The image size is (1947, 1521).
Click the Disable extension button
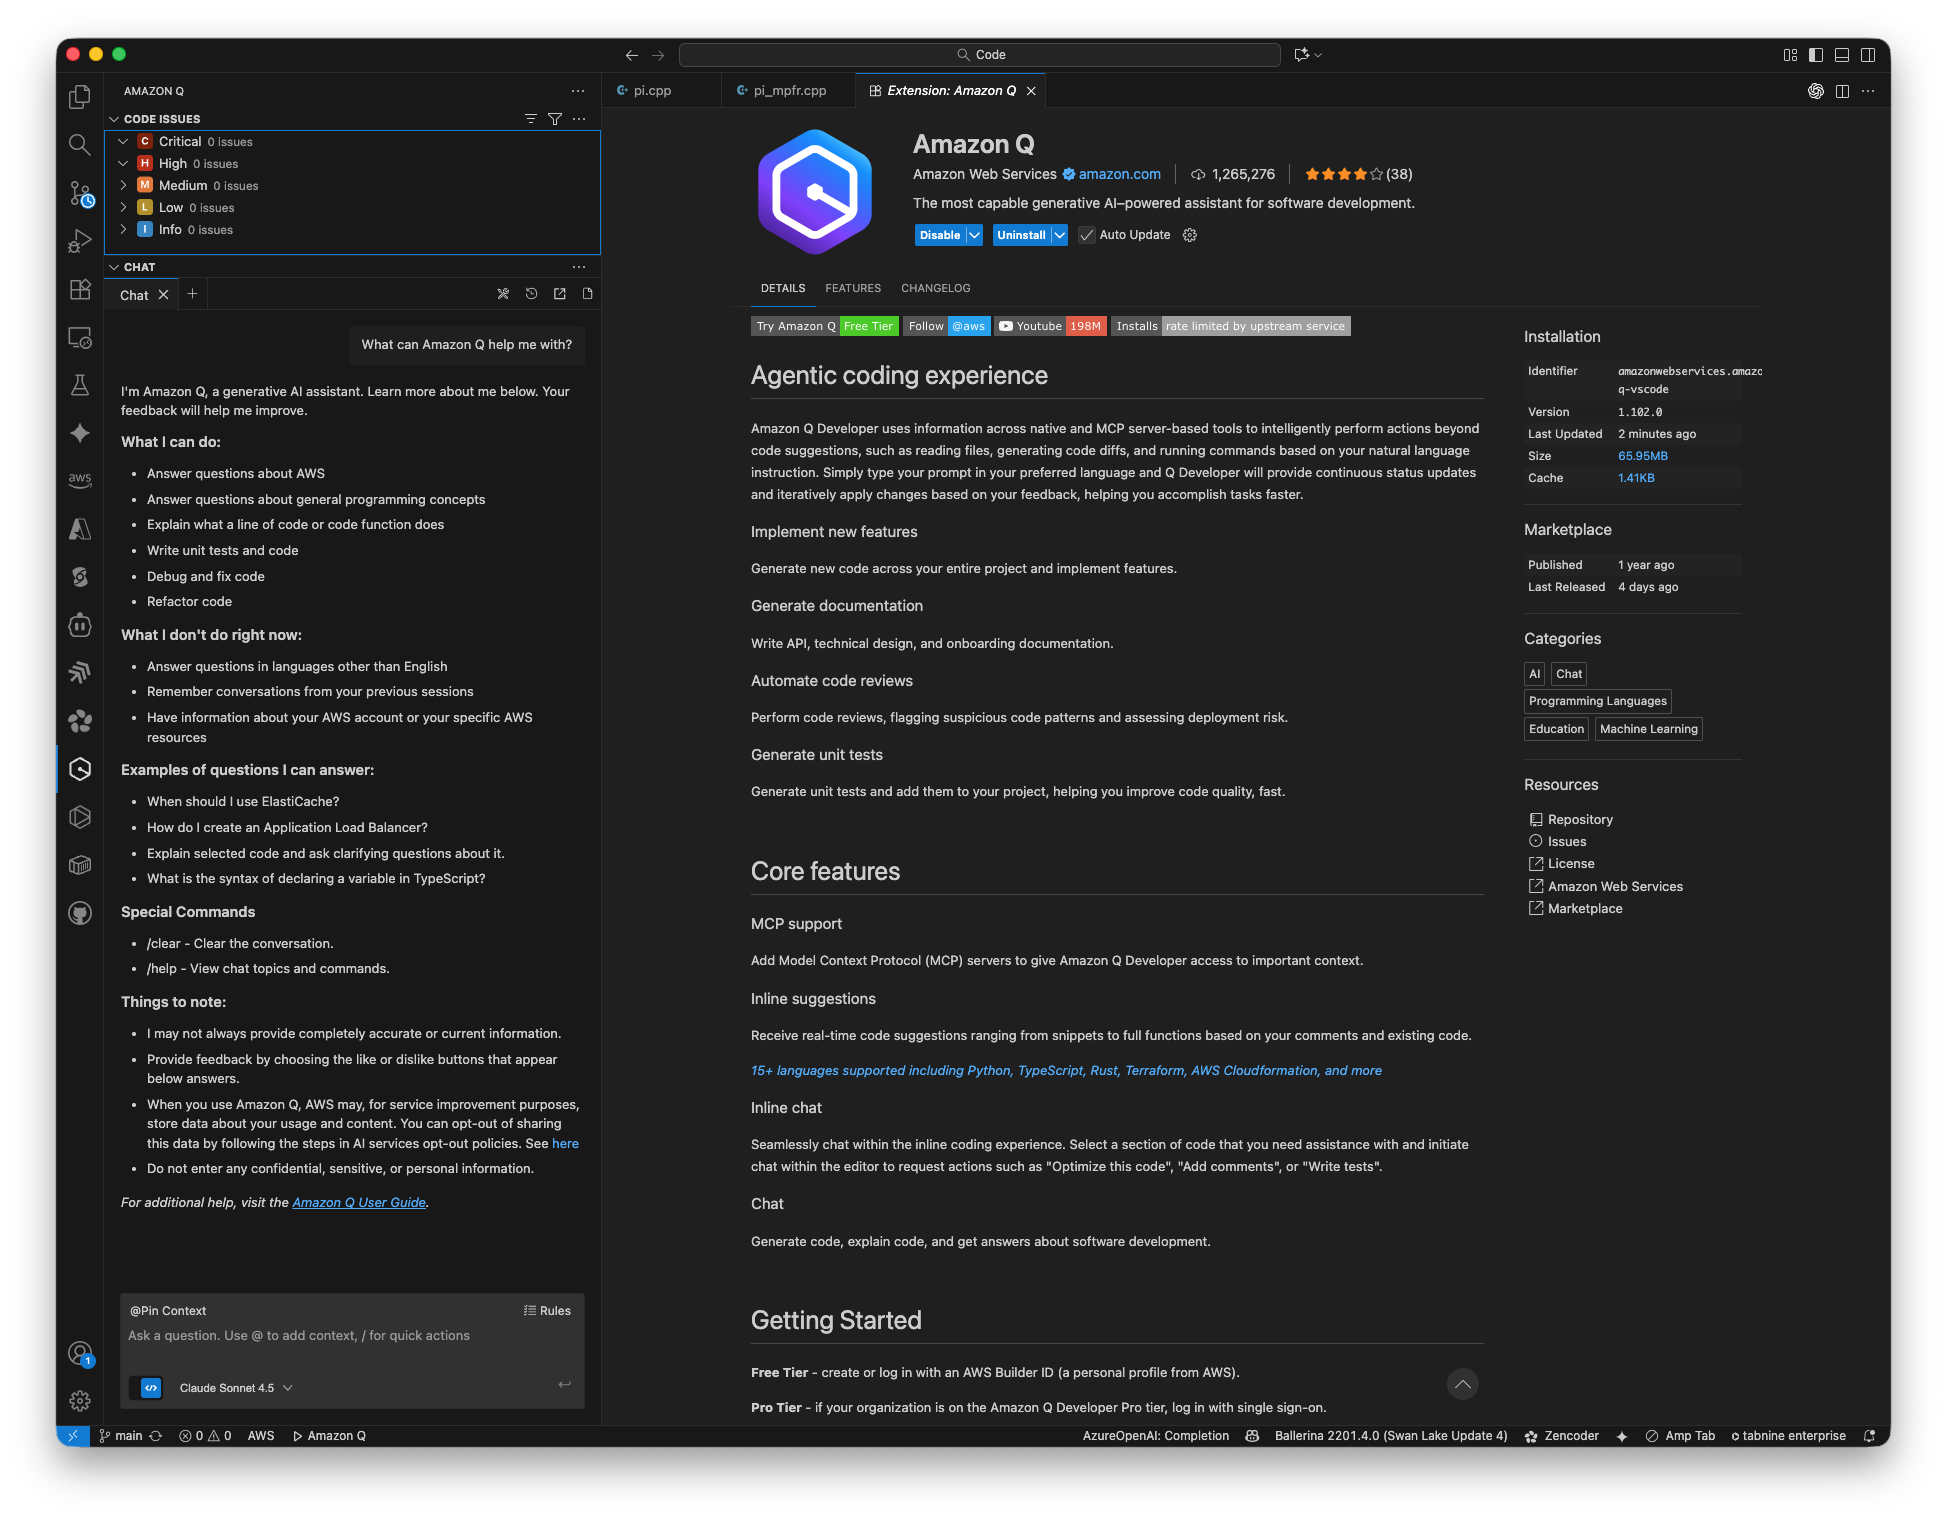point(939,235)
